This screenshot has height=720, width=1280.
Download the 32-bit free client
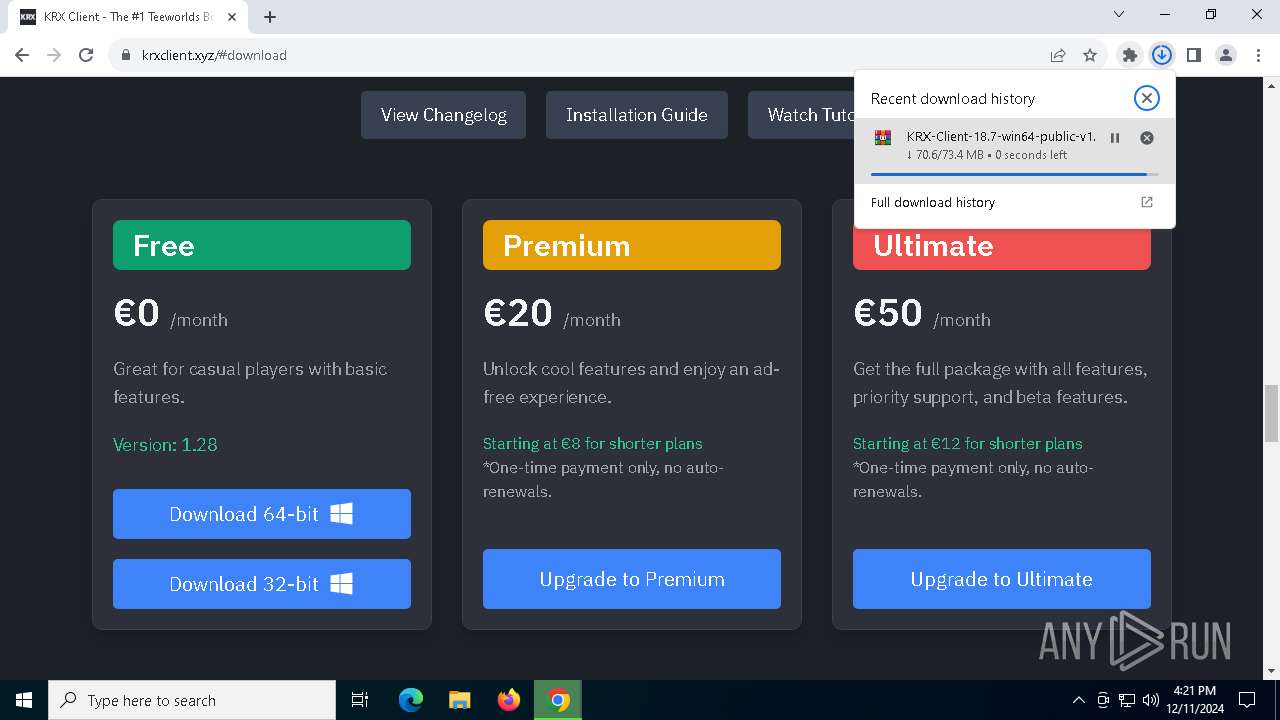pos(262,584)
